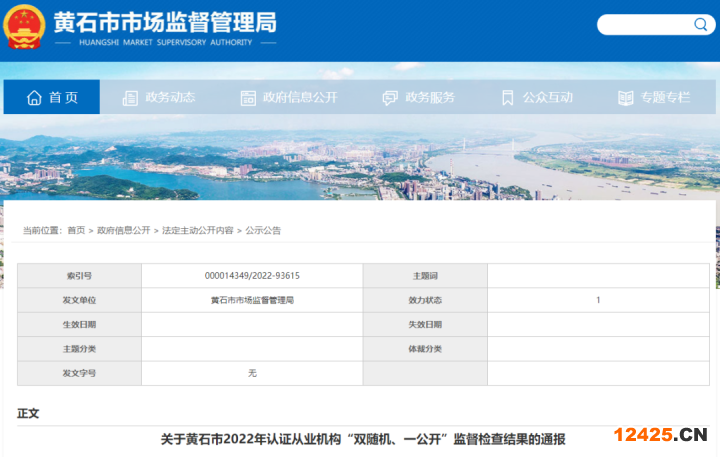Select the 公众互动 navigation item
This screenshot has height=457, width=720.
click(548, 98)
